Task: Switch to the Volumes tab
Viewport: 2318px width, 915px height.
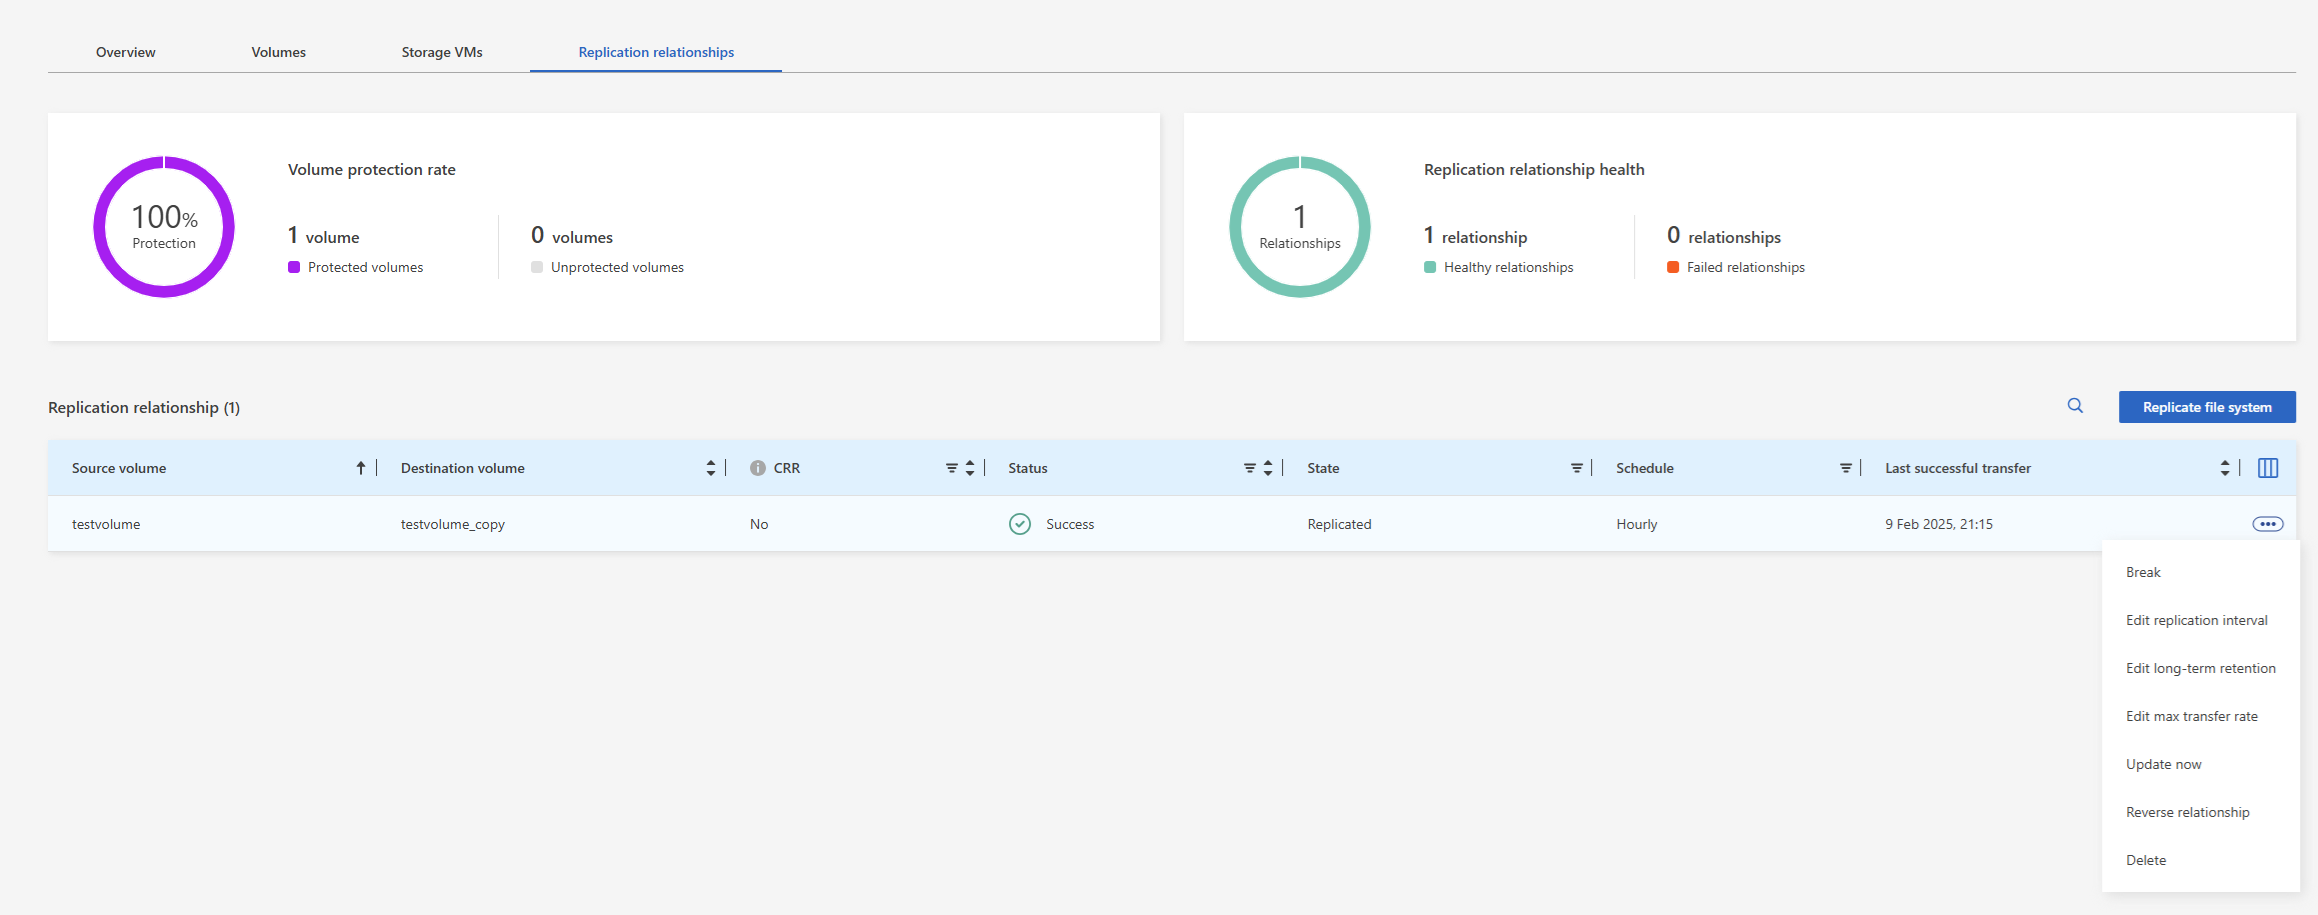Action: pos(278,52)
